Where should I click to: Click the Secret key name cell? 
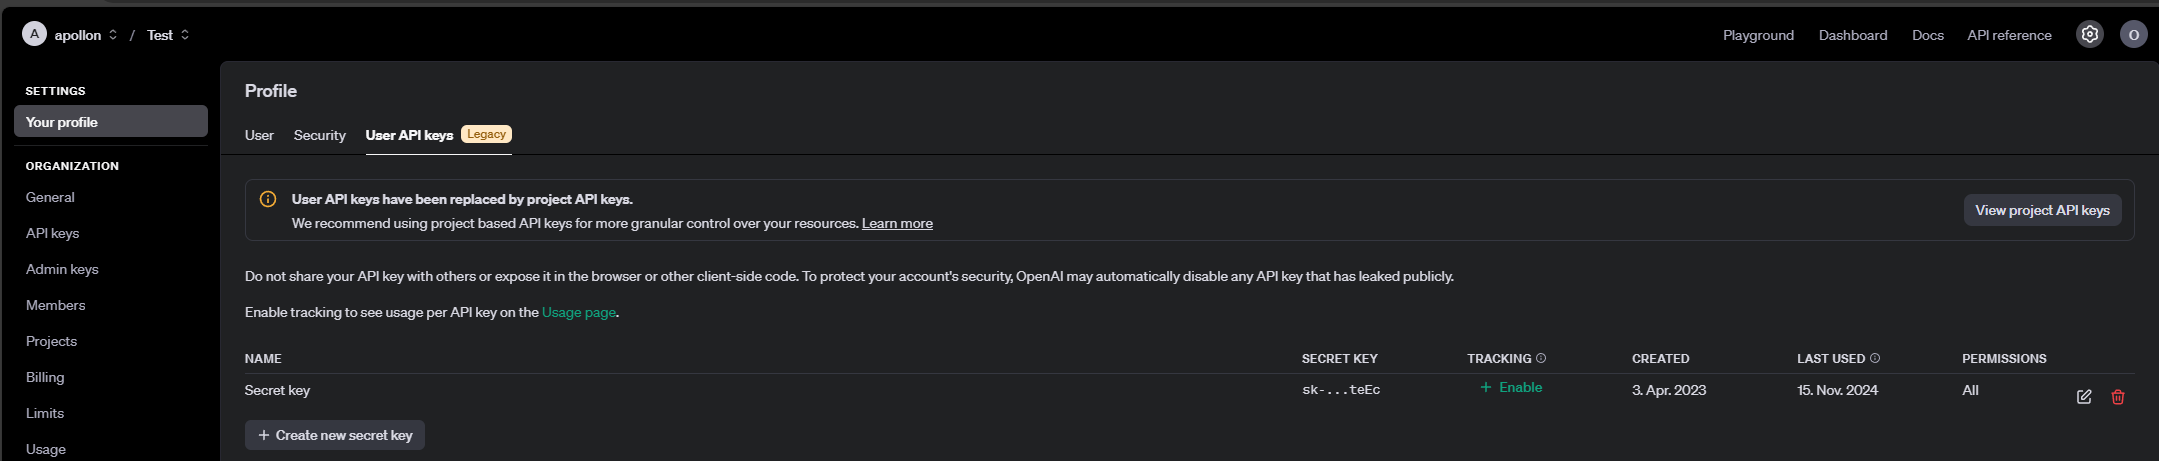pos(277,390)
